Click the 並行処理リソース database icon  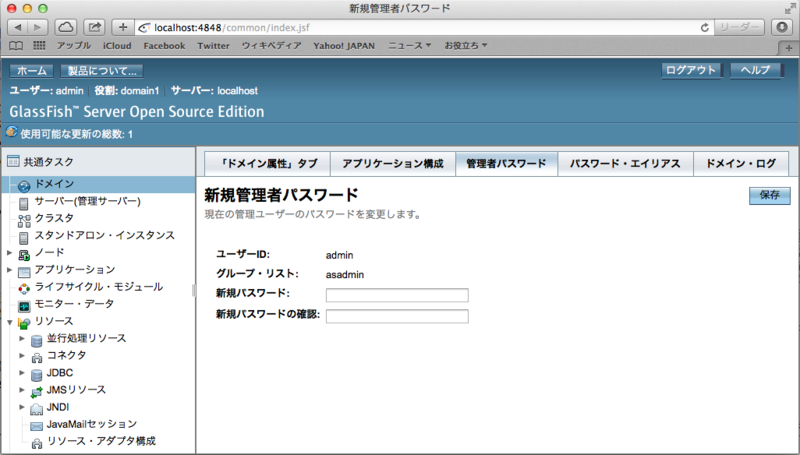37,340
